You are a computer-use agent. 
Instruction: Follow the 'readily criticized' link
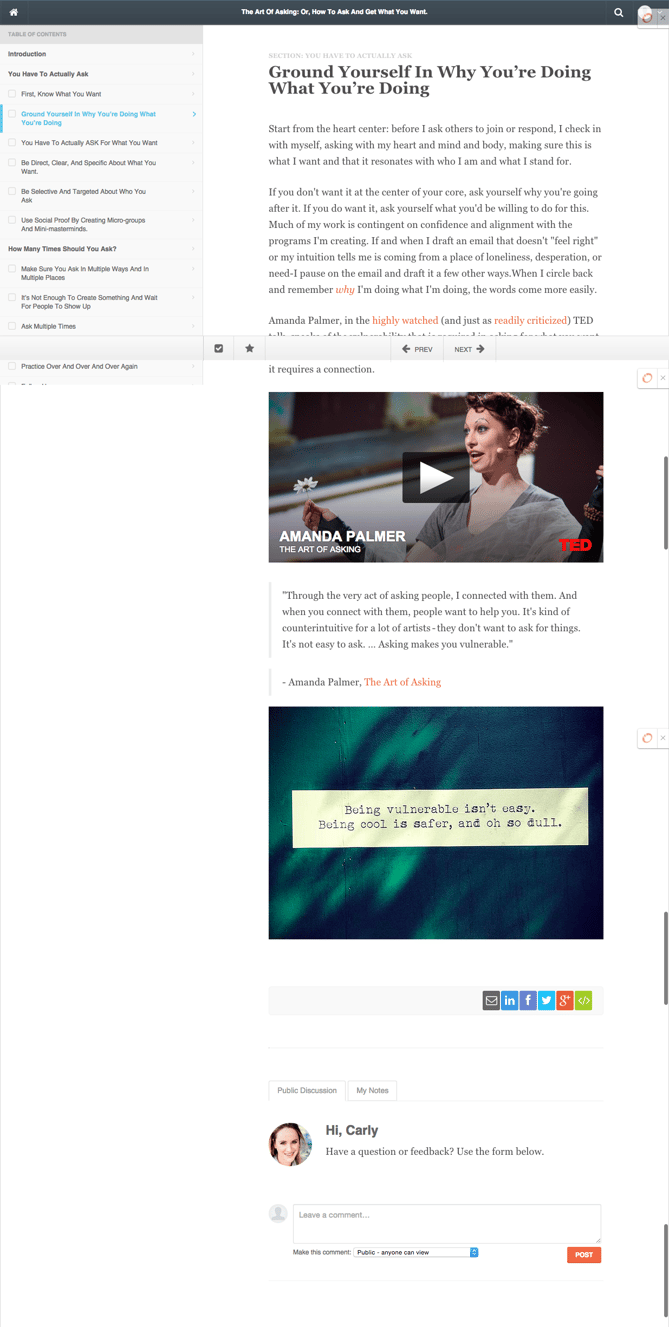click(x=530, y=320)
